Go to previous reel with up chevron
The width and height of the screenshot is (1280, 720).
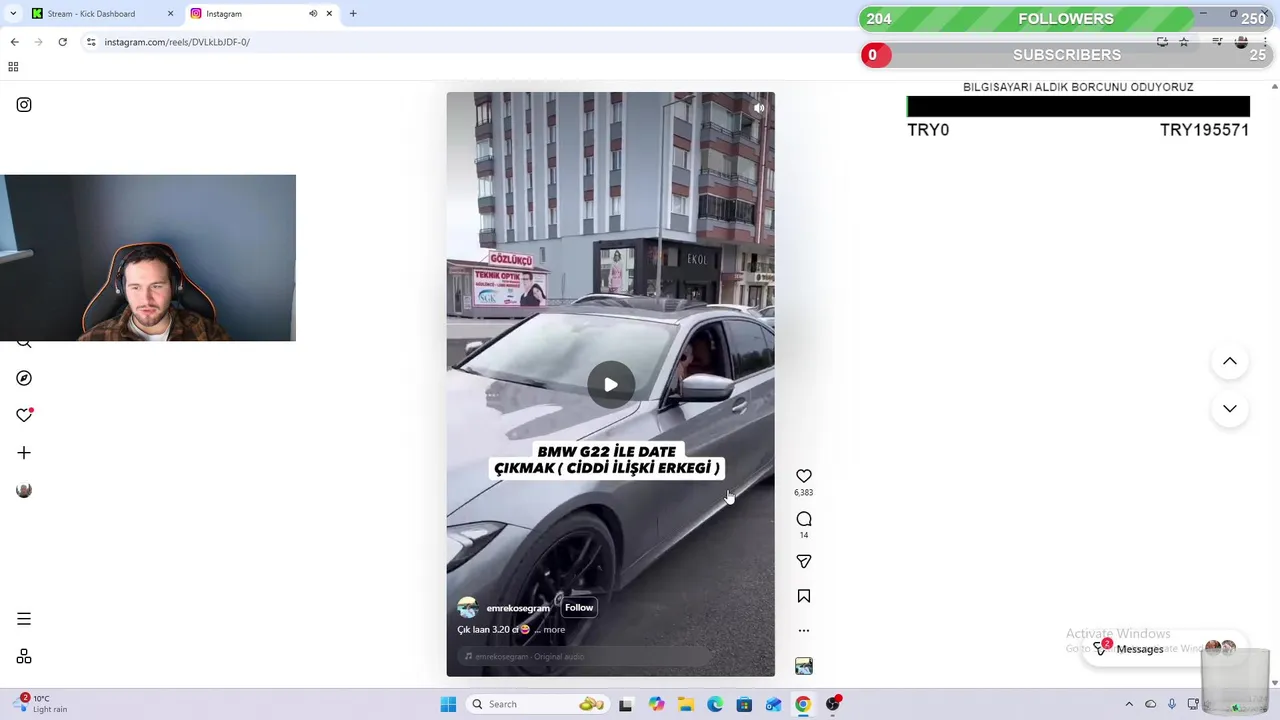pos(1230,361)
